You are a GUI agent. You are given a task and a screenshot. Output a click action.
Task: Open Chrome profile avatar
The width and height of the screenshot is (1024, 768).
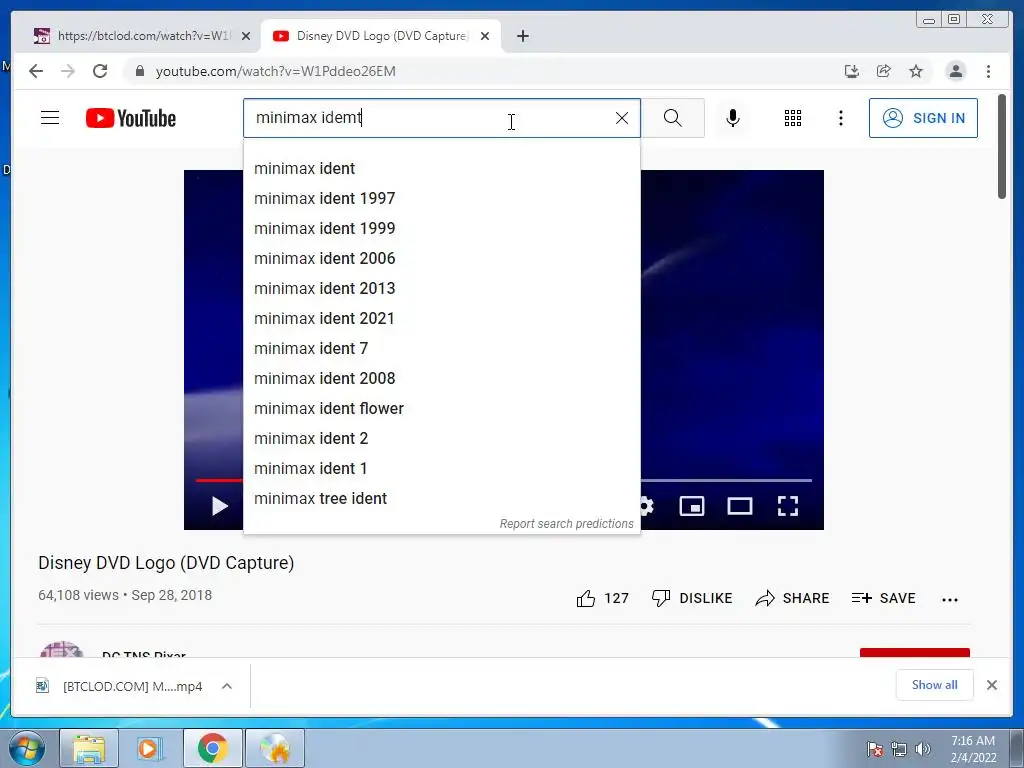click(955, 71)
